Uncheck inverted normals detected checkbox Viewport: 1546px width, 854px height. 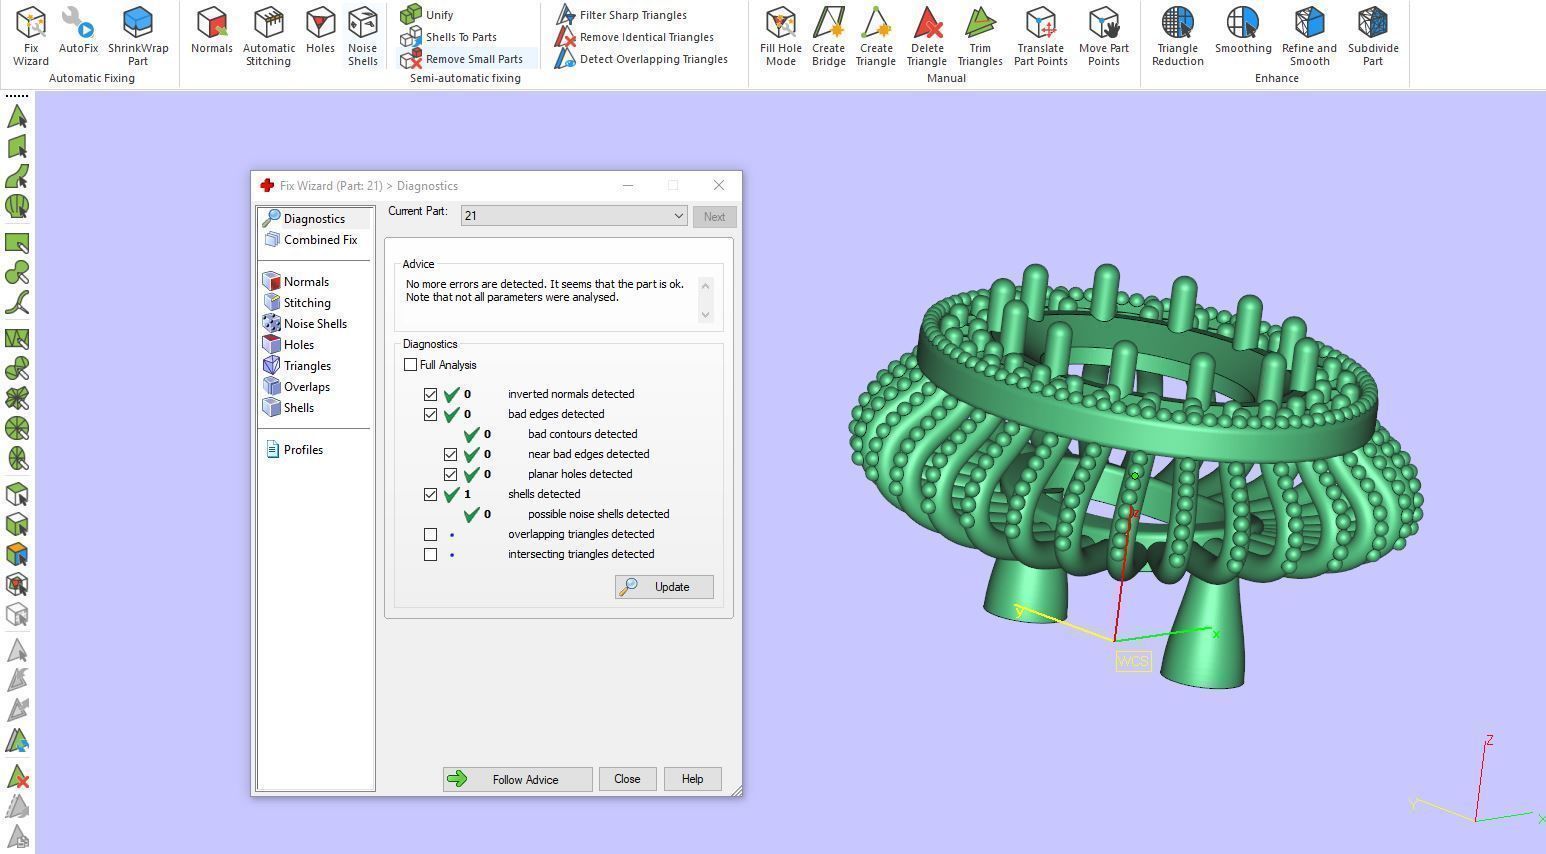[431, 394]
